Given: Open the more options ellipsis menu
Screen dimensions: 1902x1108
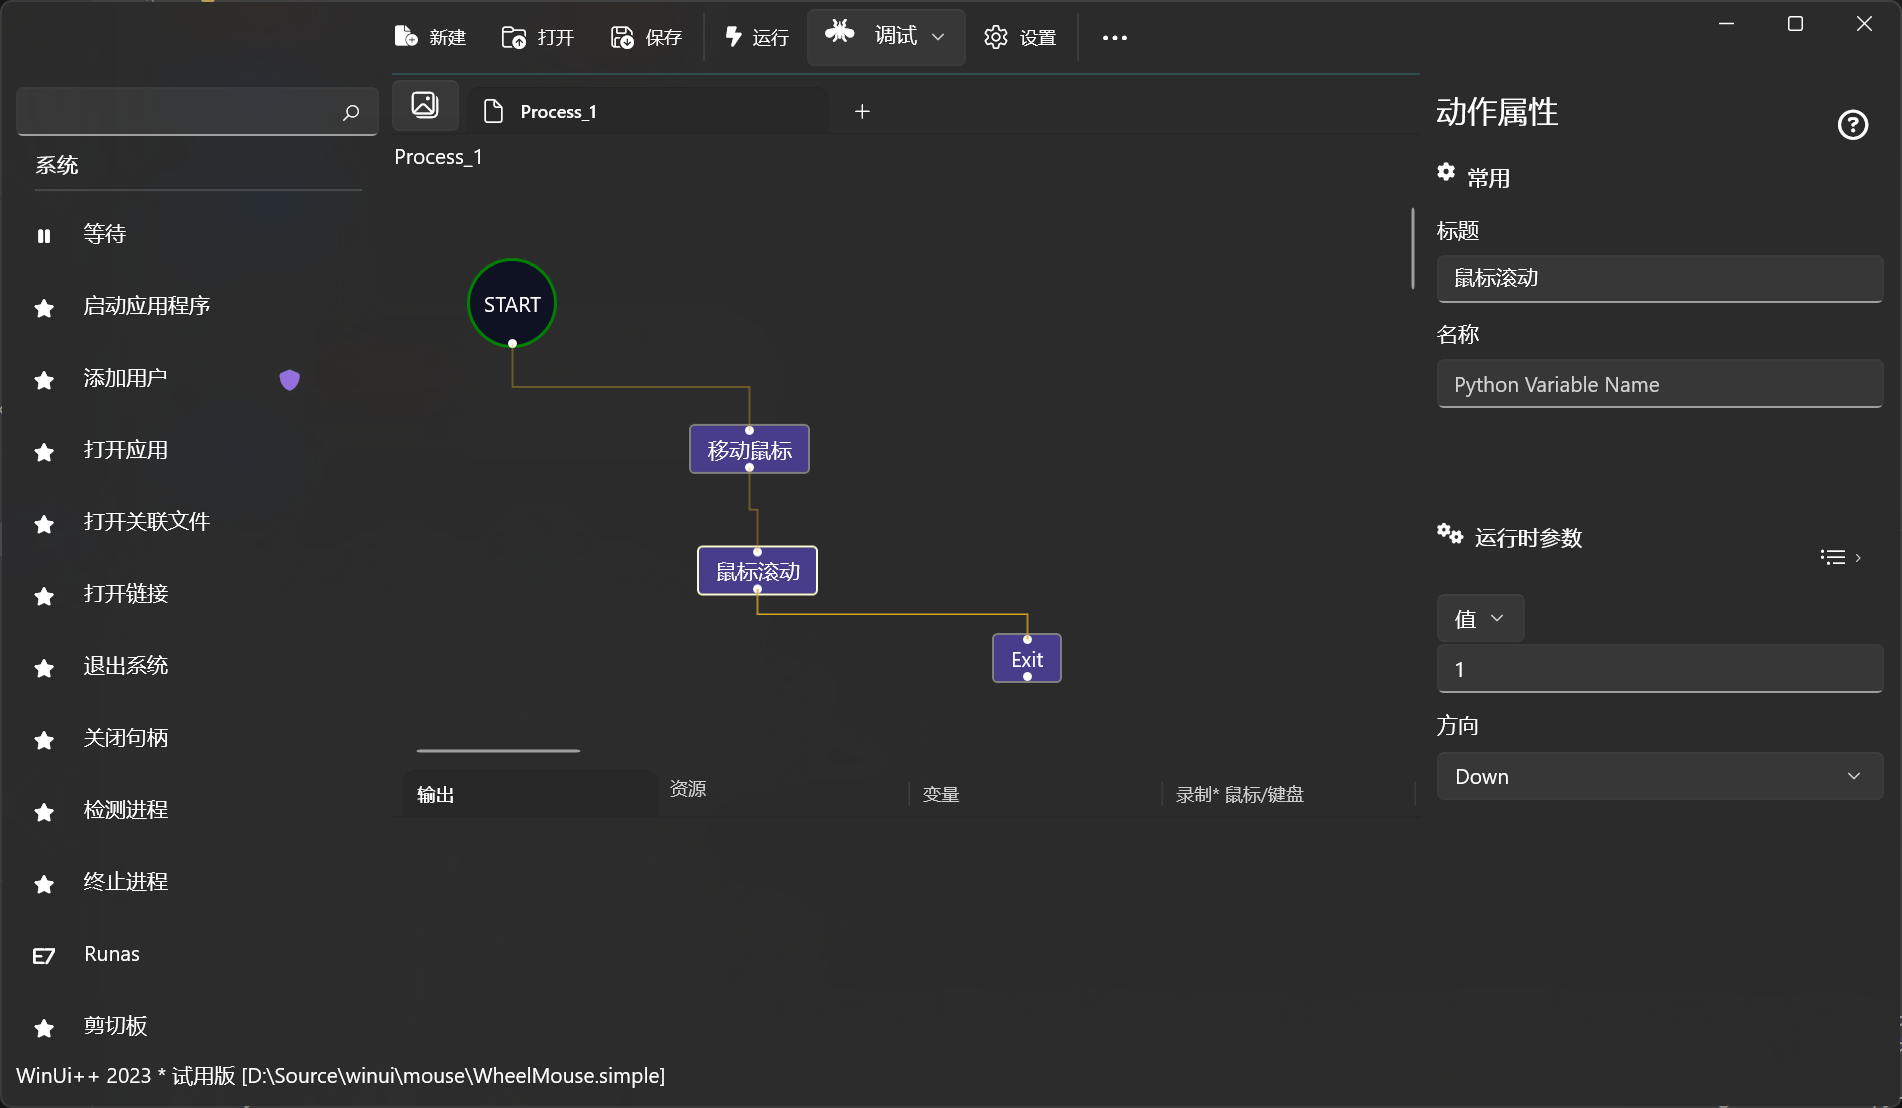Looking at the screenshot, I should (x=1114, y=38).
